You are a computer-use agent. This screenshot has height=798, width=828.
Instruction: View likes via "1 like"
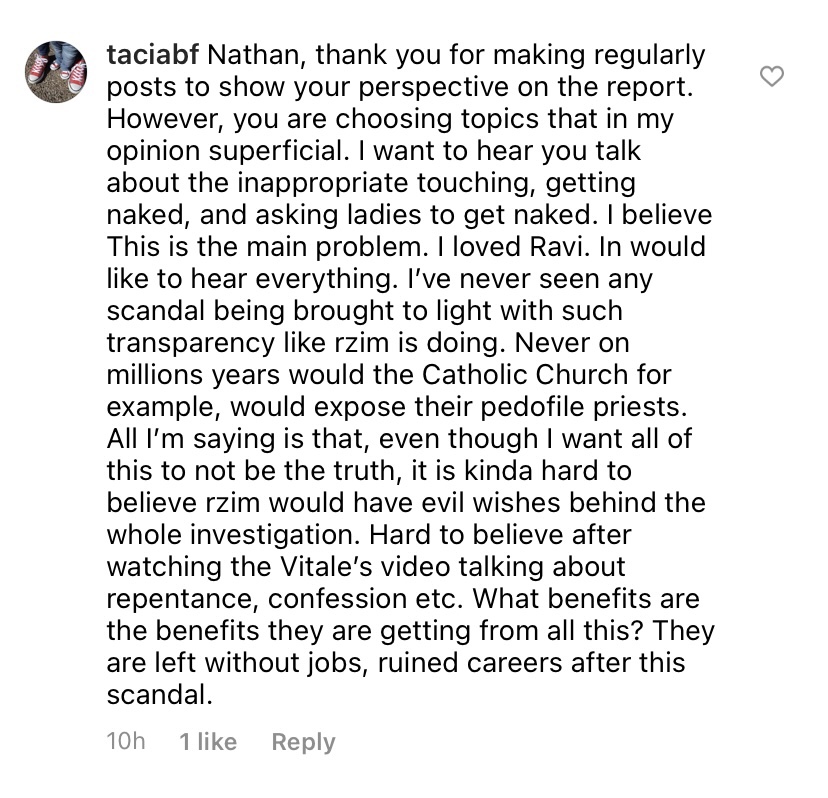click(208, 741)
